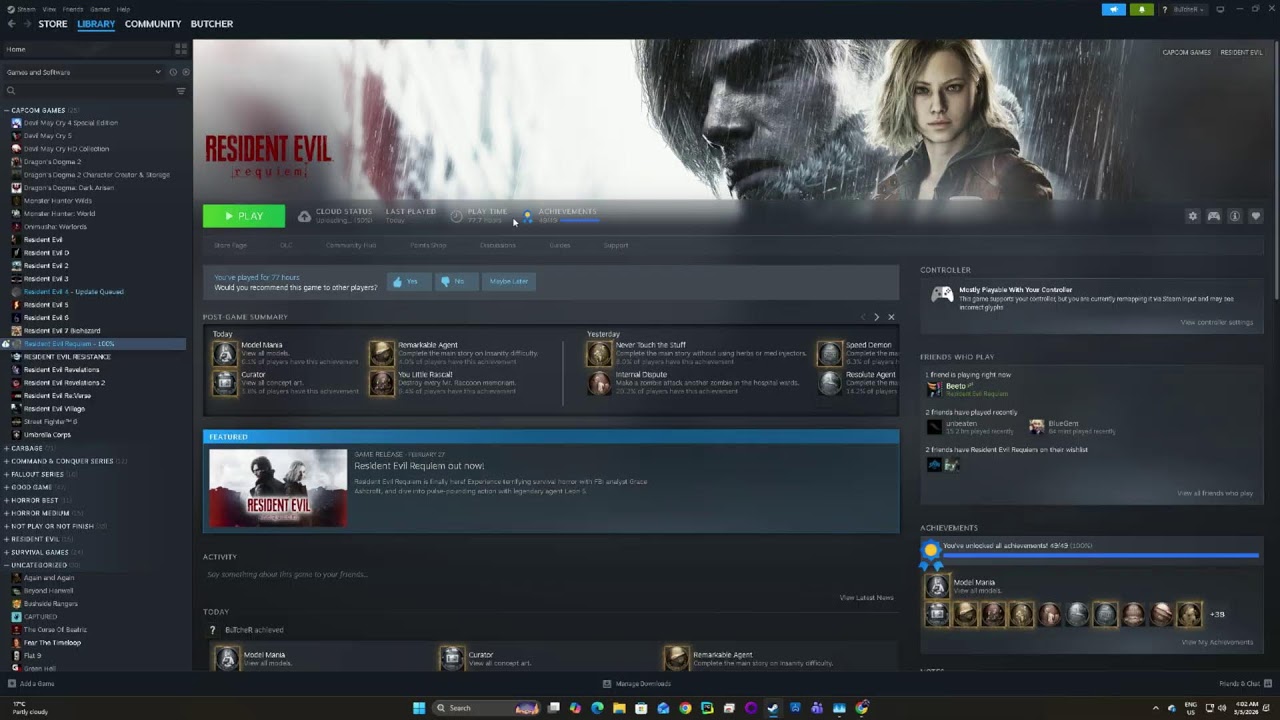This screenshot has width=1280, height=720.
Task: Click Windows taskbar Search box
Action: coord(487,708)
